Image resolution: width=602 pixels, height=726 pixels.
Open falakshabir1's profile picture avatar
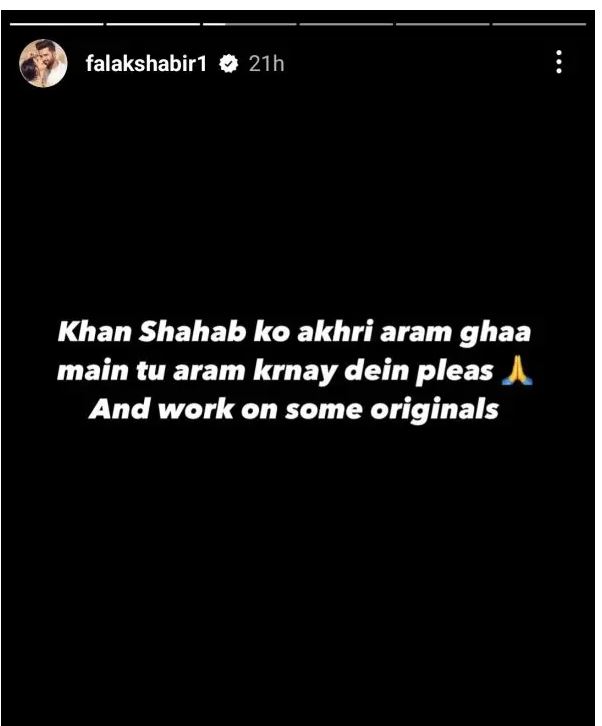[x=43, y=63]
